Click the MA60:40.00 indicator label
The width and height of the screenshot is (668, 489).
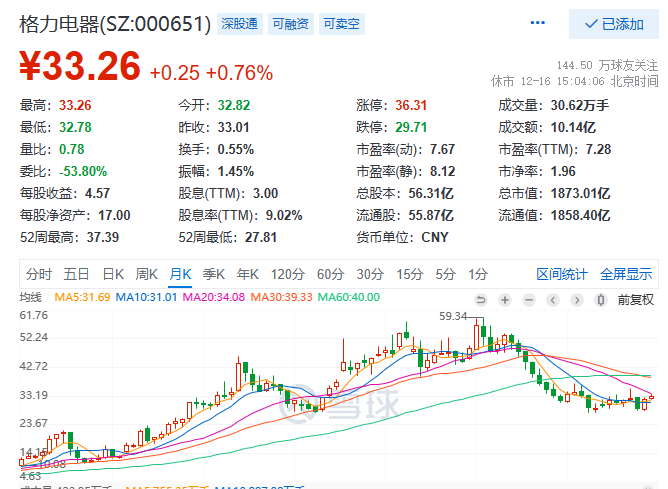[349, 297]
